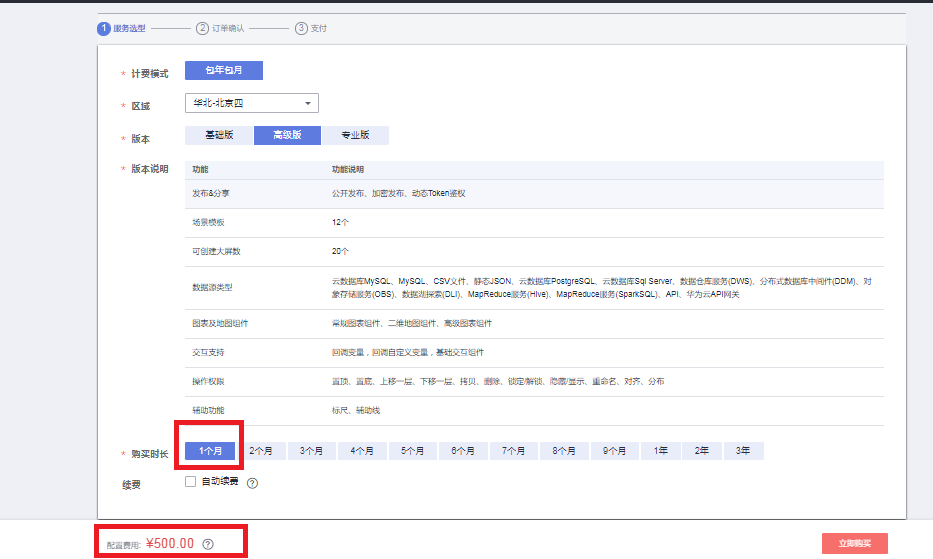
Task: Switch to the 基础版 edition
Action: [219, 135]
